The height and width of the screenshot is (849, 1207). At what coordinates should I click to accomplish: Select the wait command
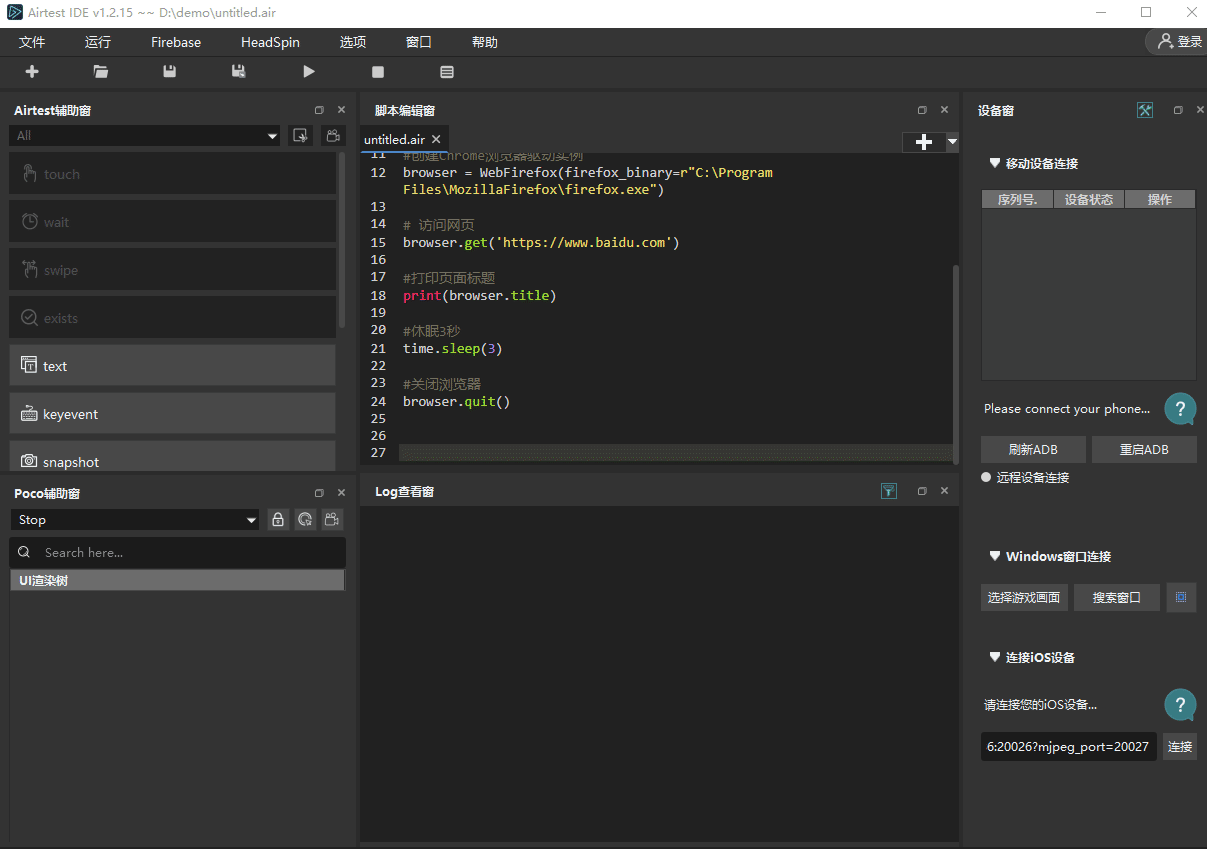pyautogui.click(x=172, y=222)
